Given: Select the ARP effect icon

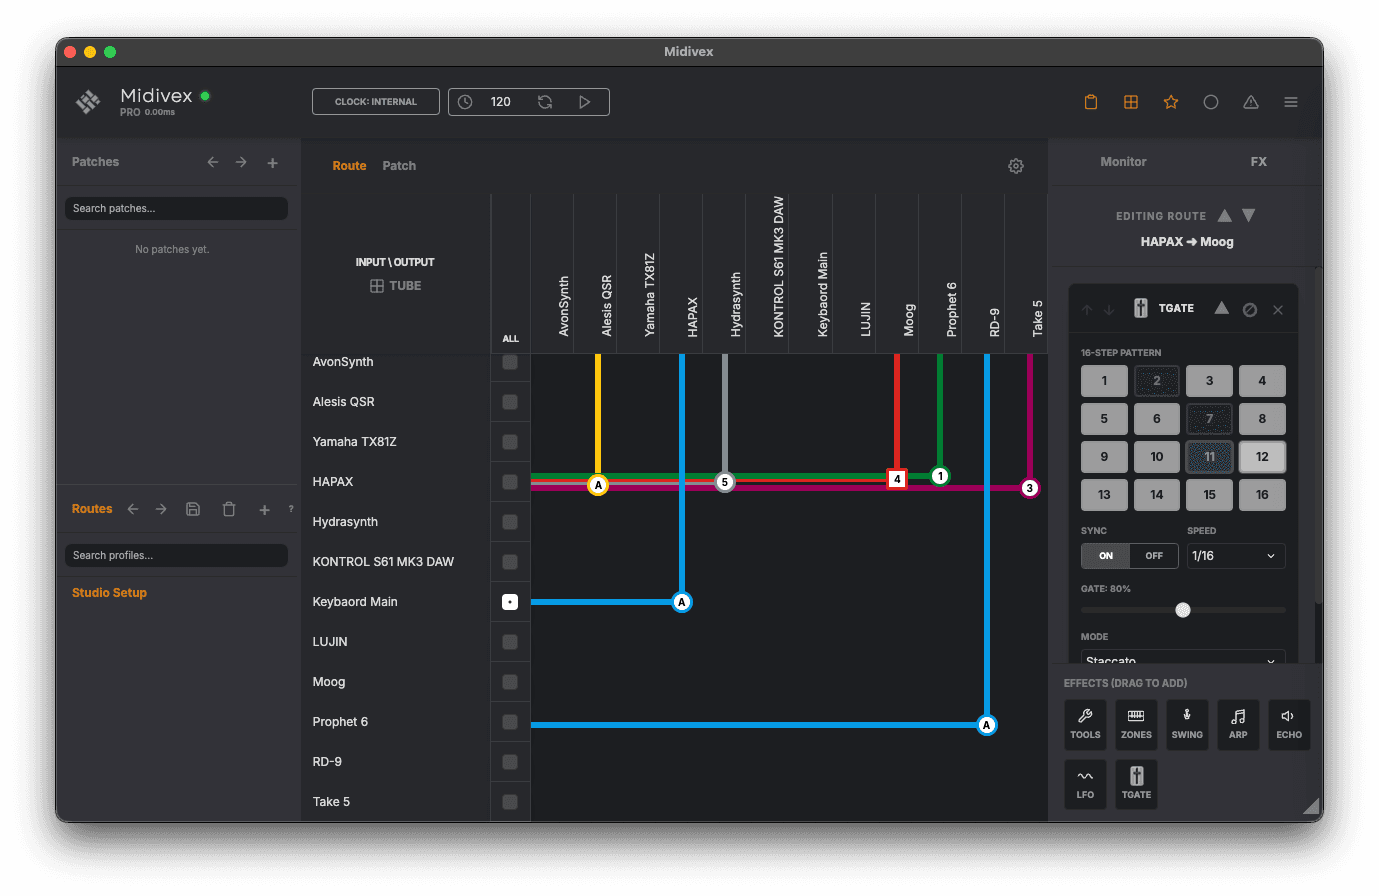Looking at the screenshot, I should 1238,724.
